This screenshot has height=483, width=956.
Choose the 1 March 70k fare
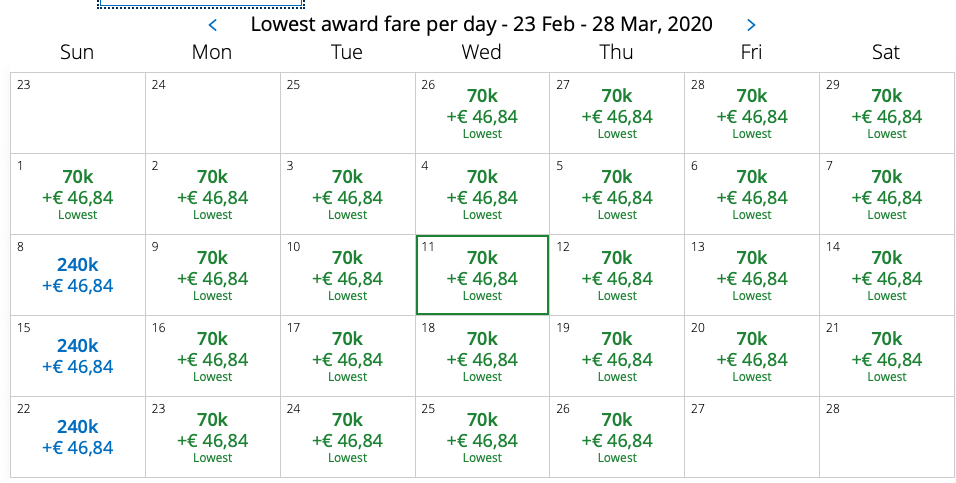coord(77,194)
